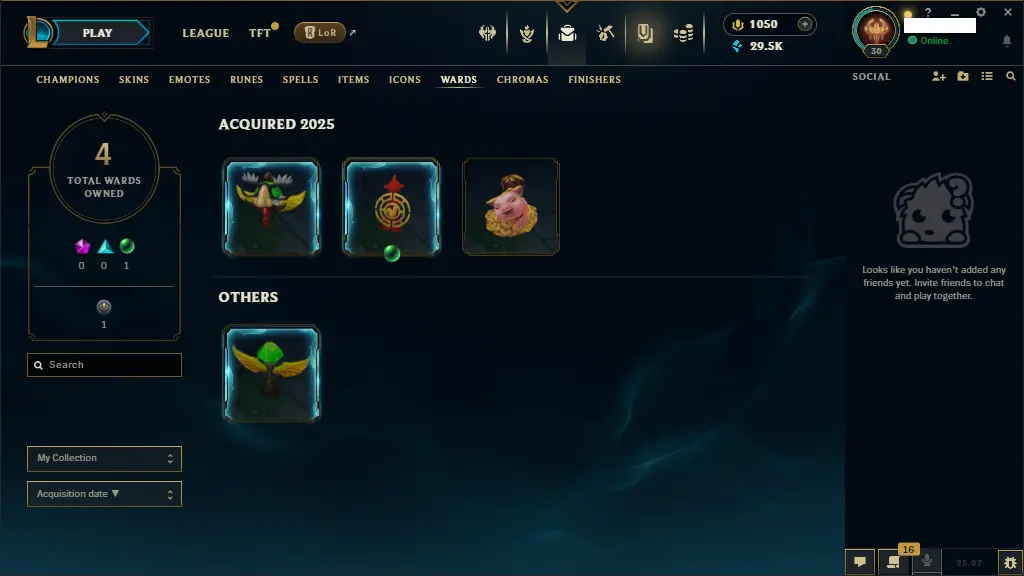Open the notifications bell icon
This screenshot has width=1024, height=576.
(x=1006, y=41)
